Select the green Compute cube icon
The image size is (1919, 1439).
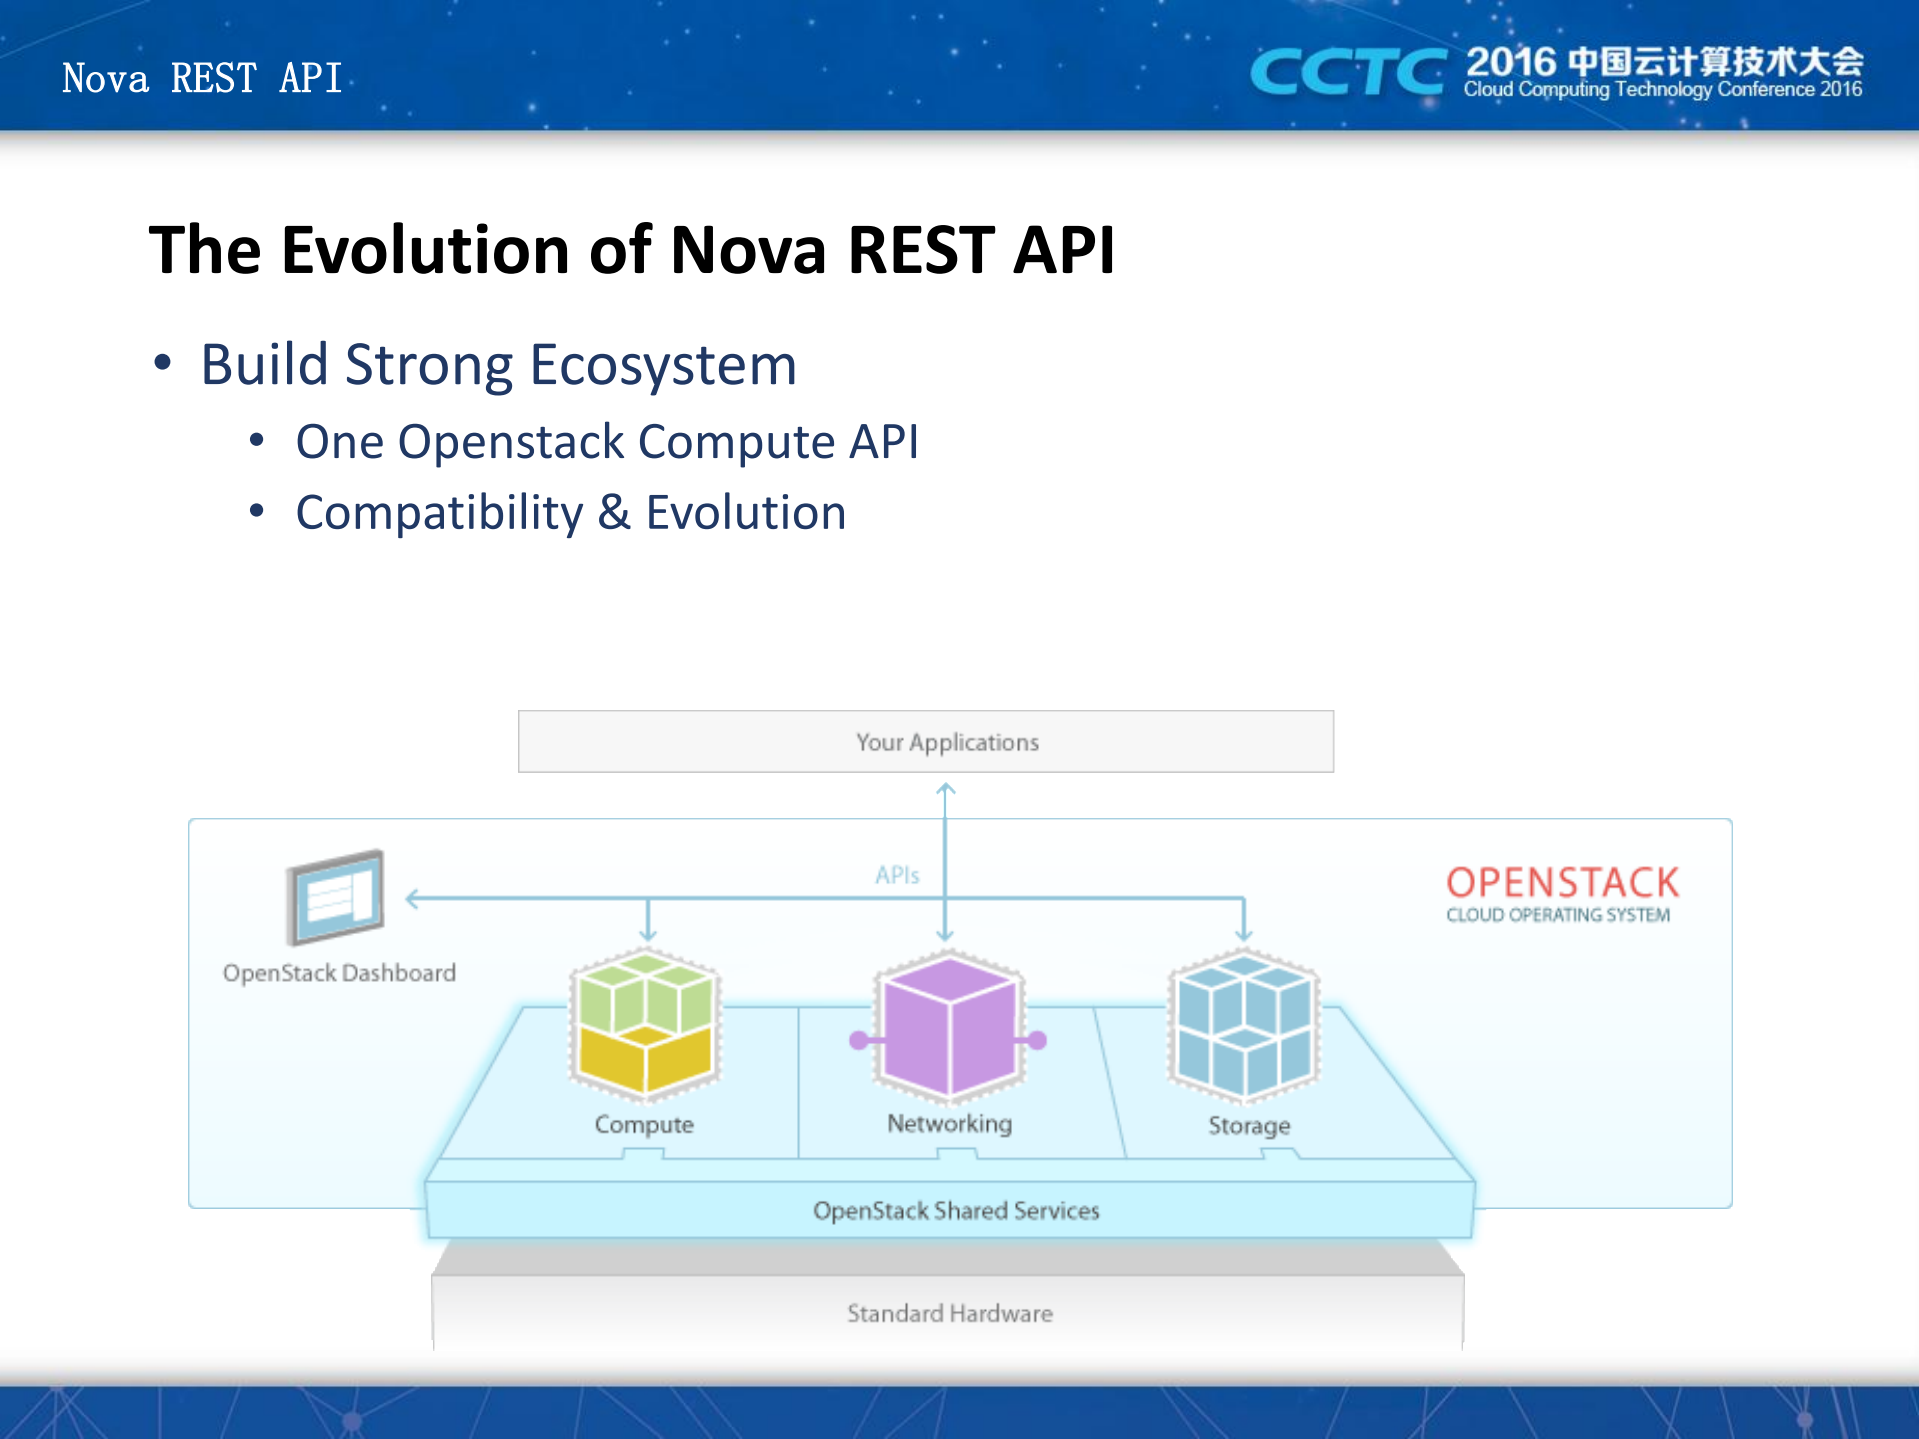(645, 1023)
